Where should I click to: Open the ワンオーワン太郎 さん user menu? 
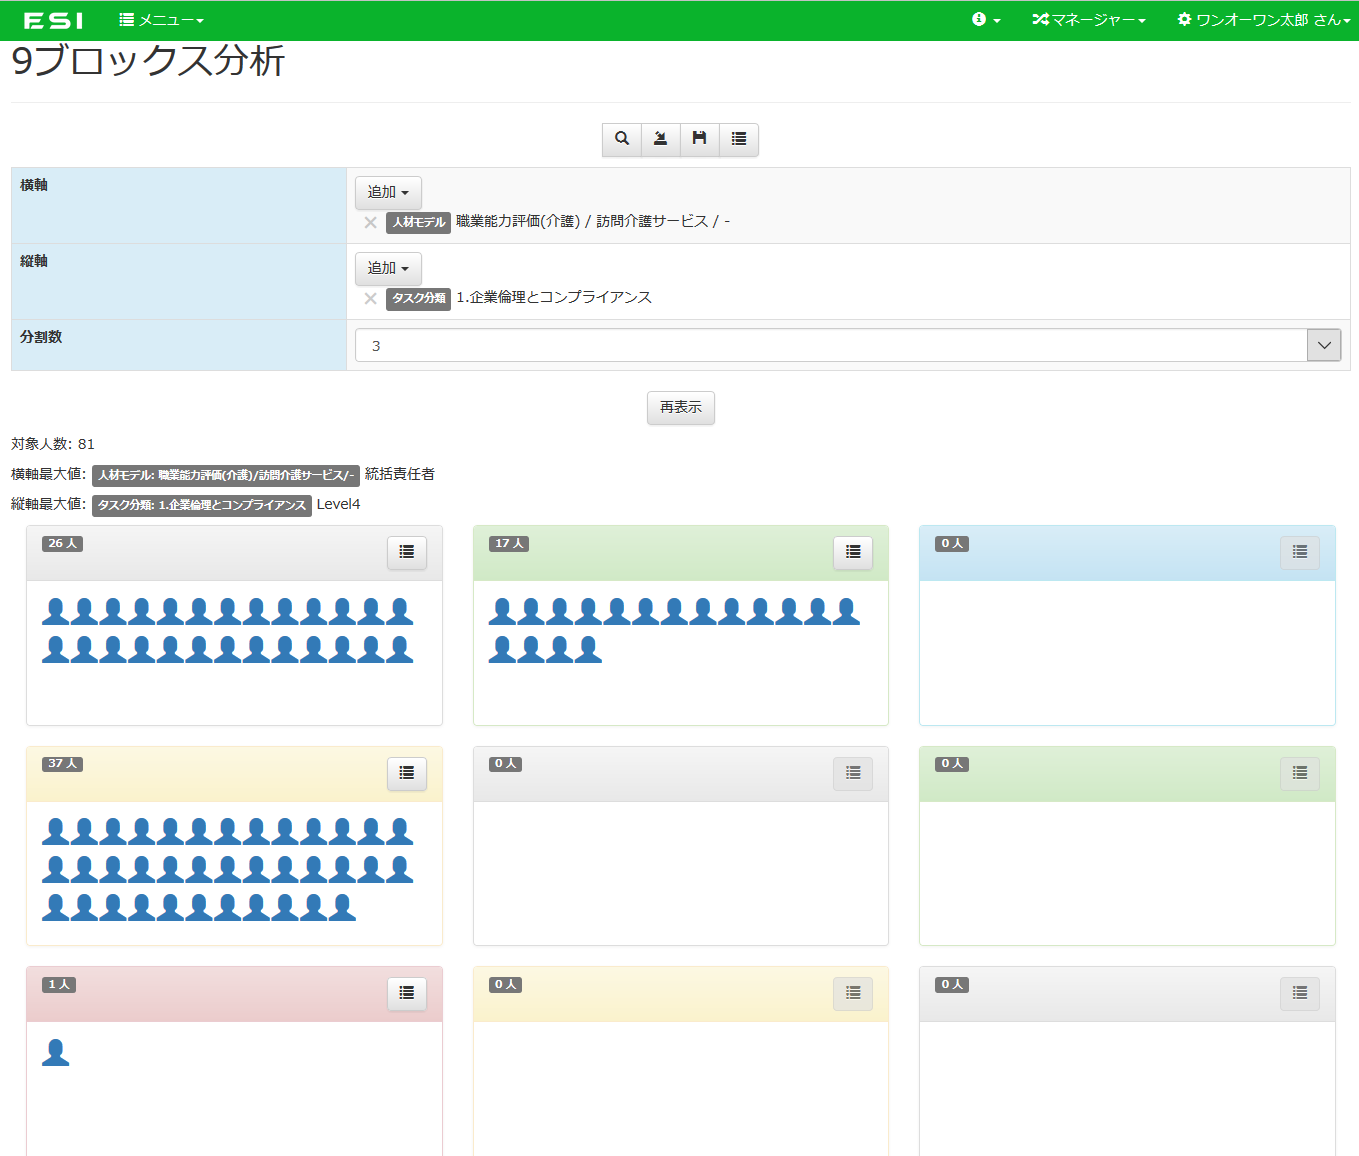pos(1264,20)
